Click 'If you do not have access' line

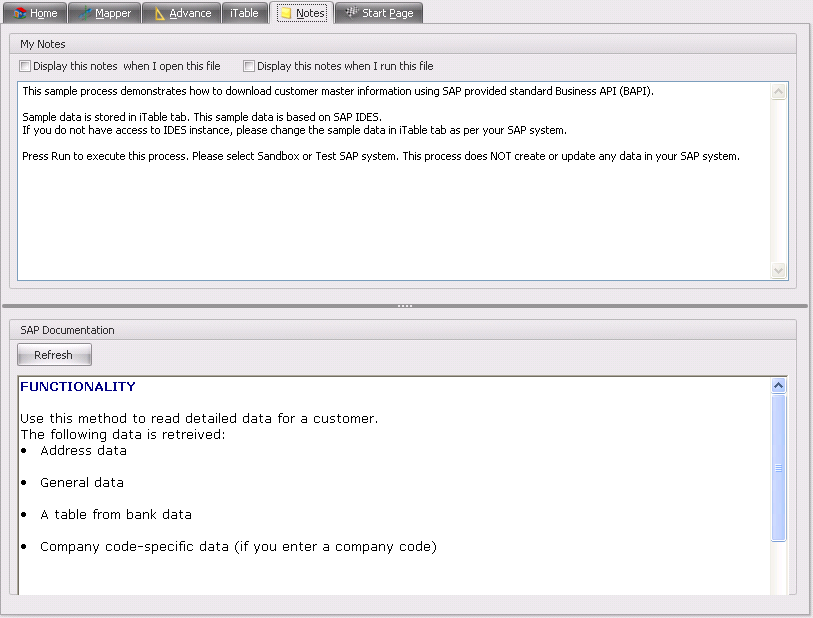click(295, 130)
